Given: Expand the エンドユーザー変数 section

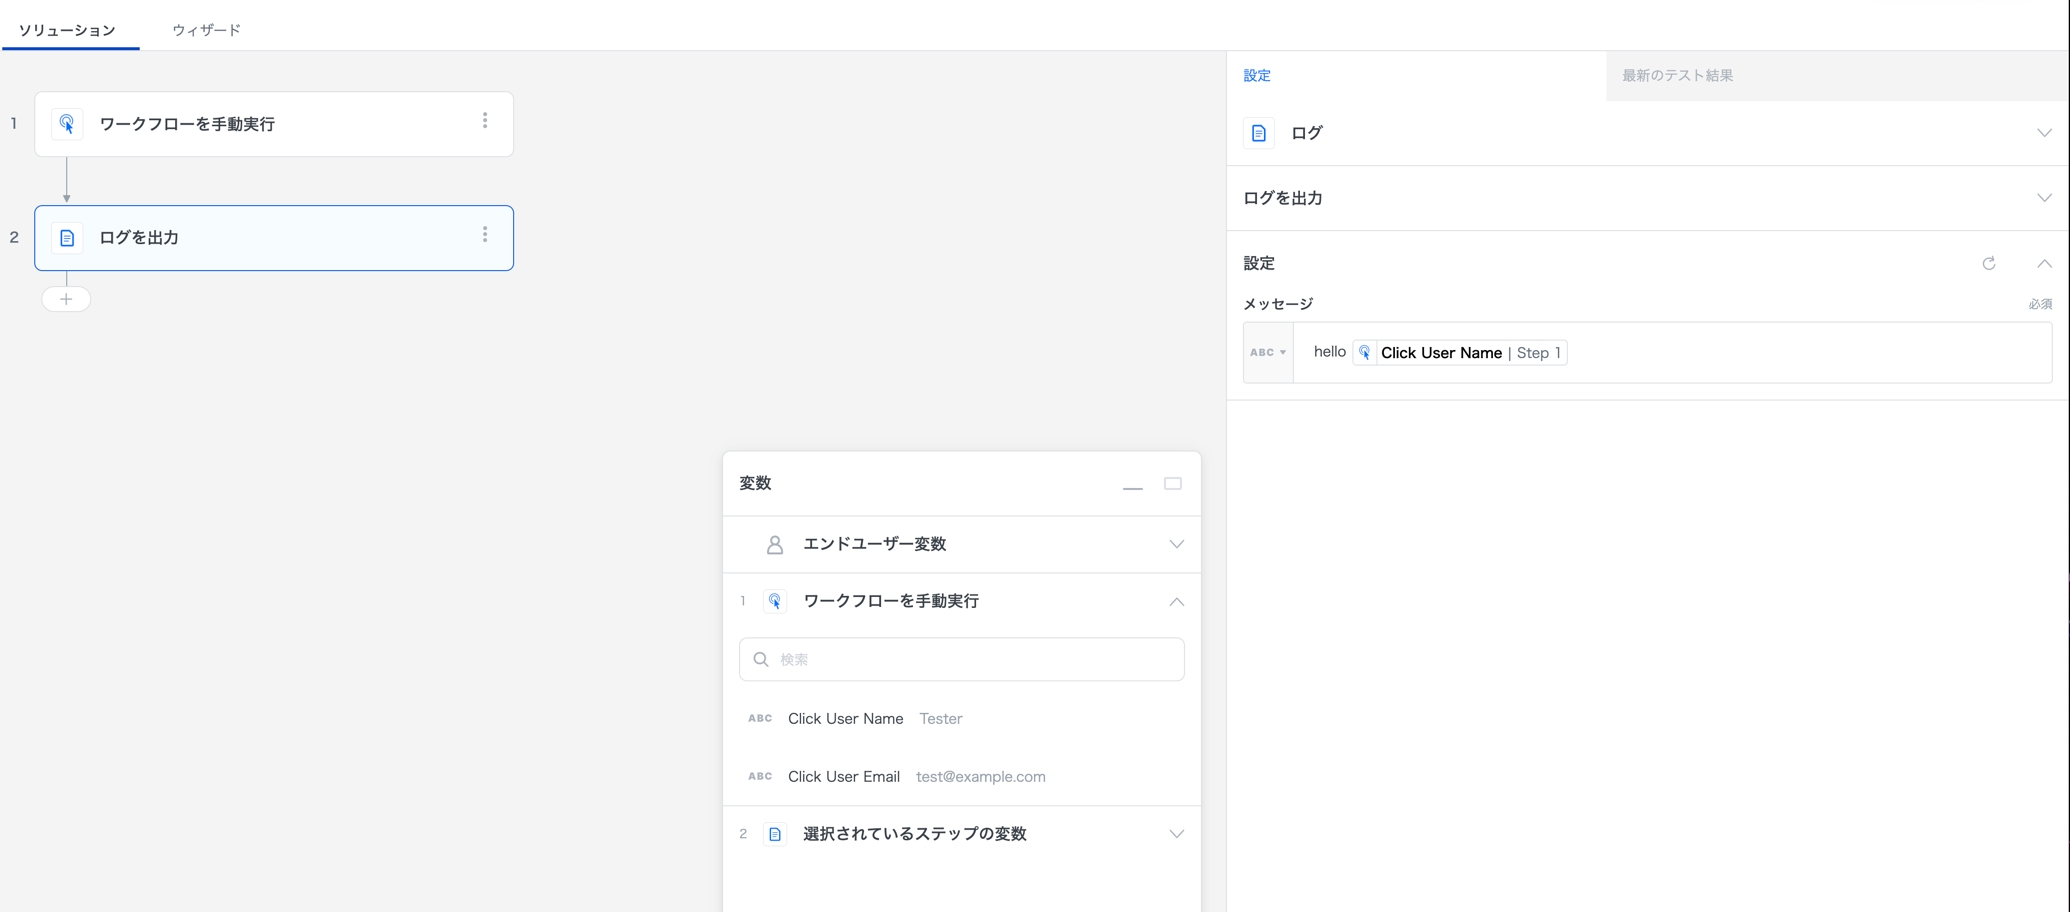Looking at the screenshot, I should (1176, 544).
